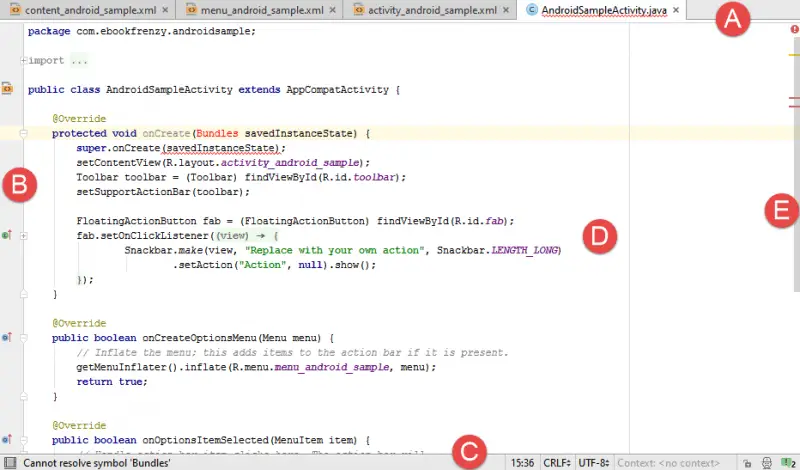
Task: Click override gutter icon beside onCreateOptionsMenu
Action: 7,338
